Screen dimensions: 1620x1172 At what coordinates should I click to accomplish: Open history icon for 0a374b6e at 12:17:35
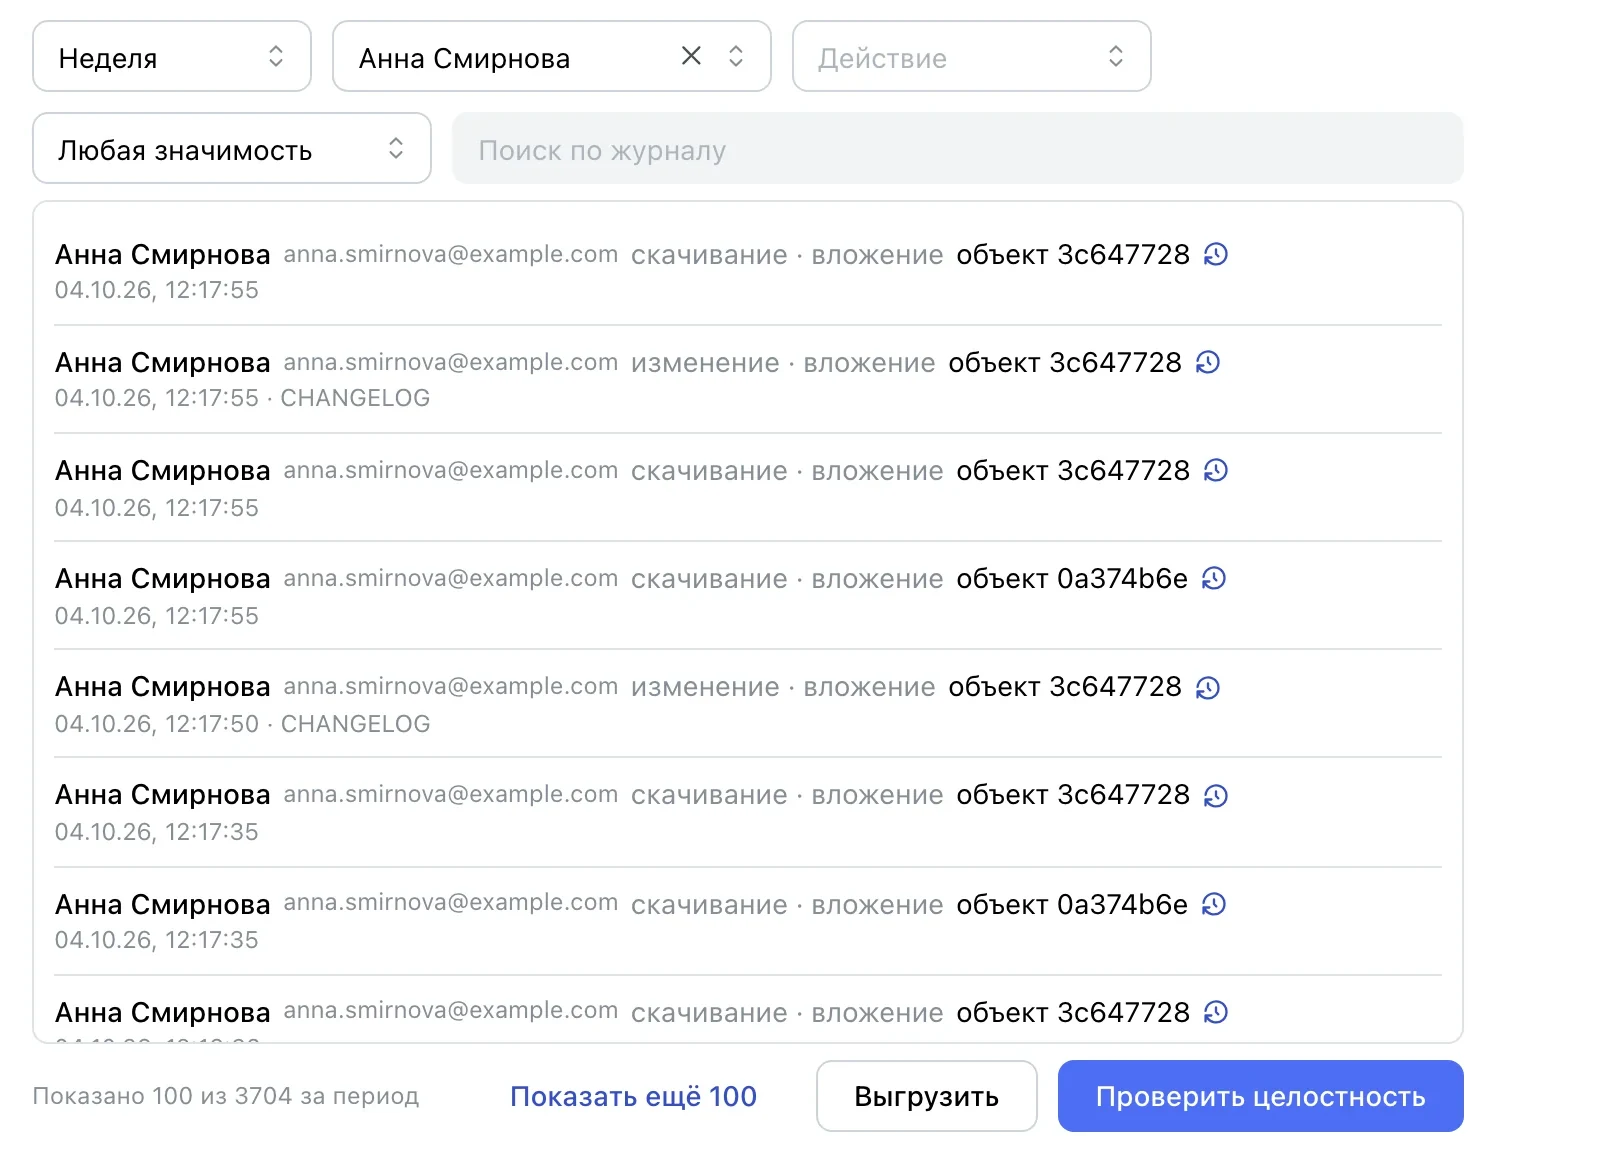(x=1214, y=904)
